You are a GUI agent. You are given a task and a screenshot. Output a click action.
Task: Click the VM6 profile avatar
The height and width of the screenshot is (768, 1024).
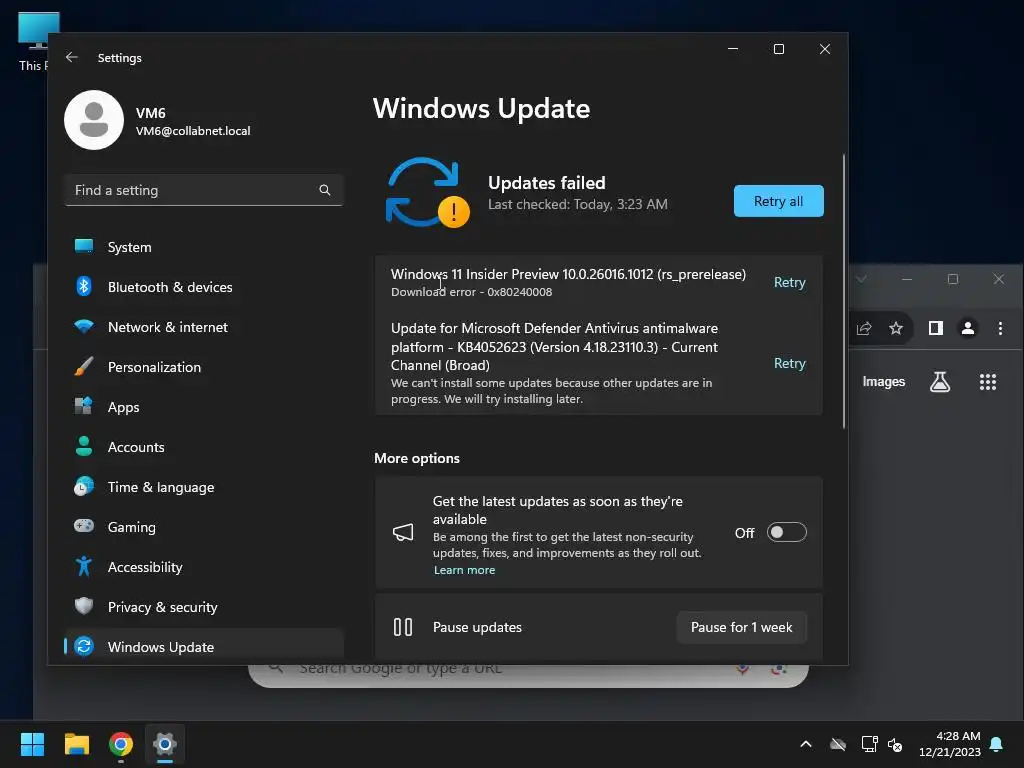click(x=94, y=120)
